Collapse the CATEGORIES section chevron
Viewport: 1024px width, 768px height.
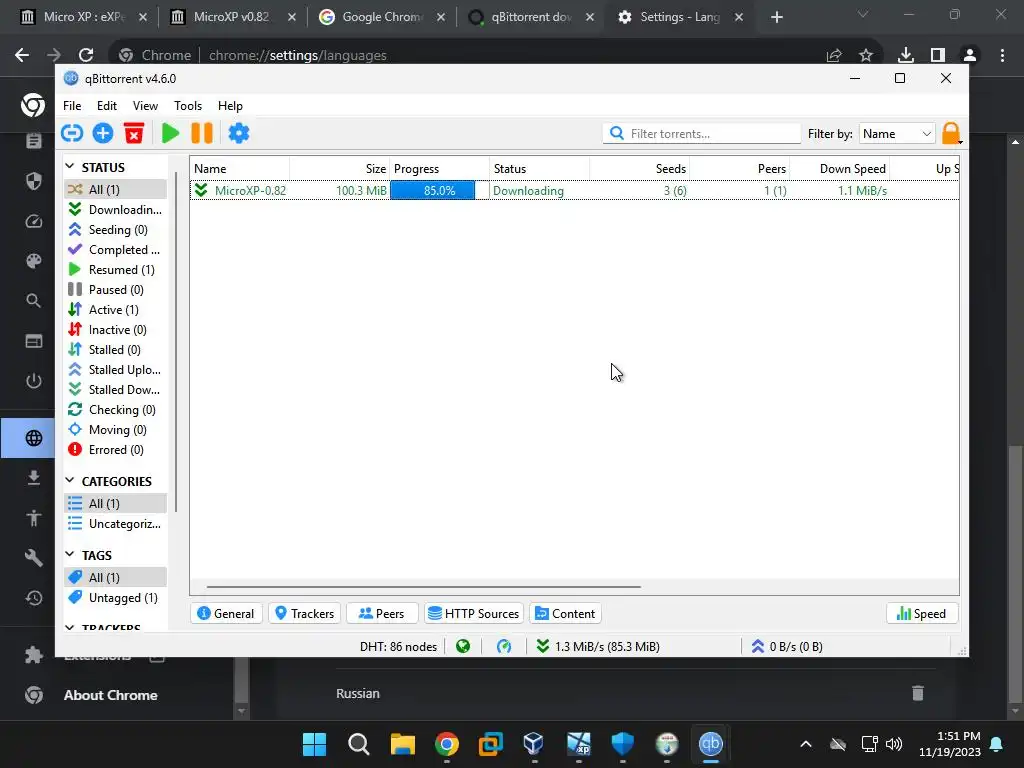pos(70,481)
